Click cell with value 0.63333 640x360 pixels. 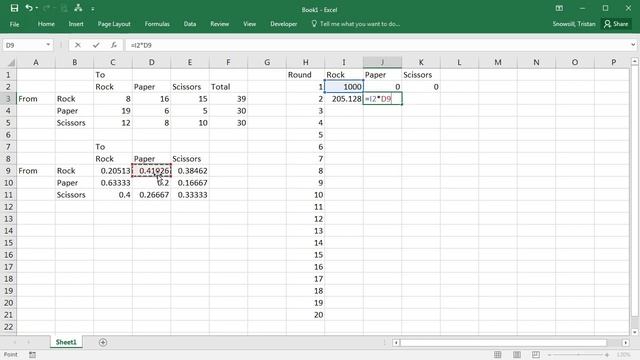[113, 182]
